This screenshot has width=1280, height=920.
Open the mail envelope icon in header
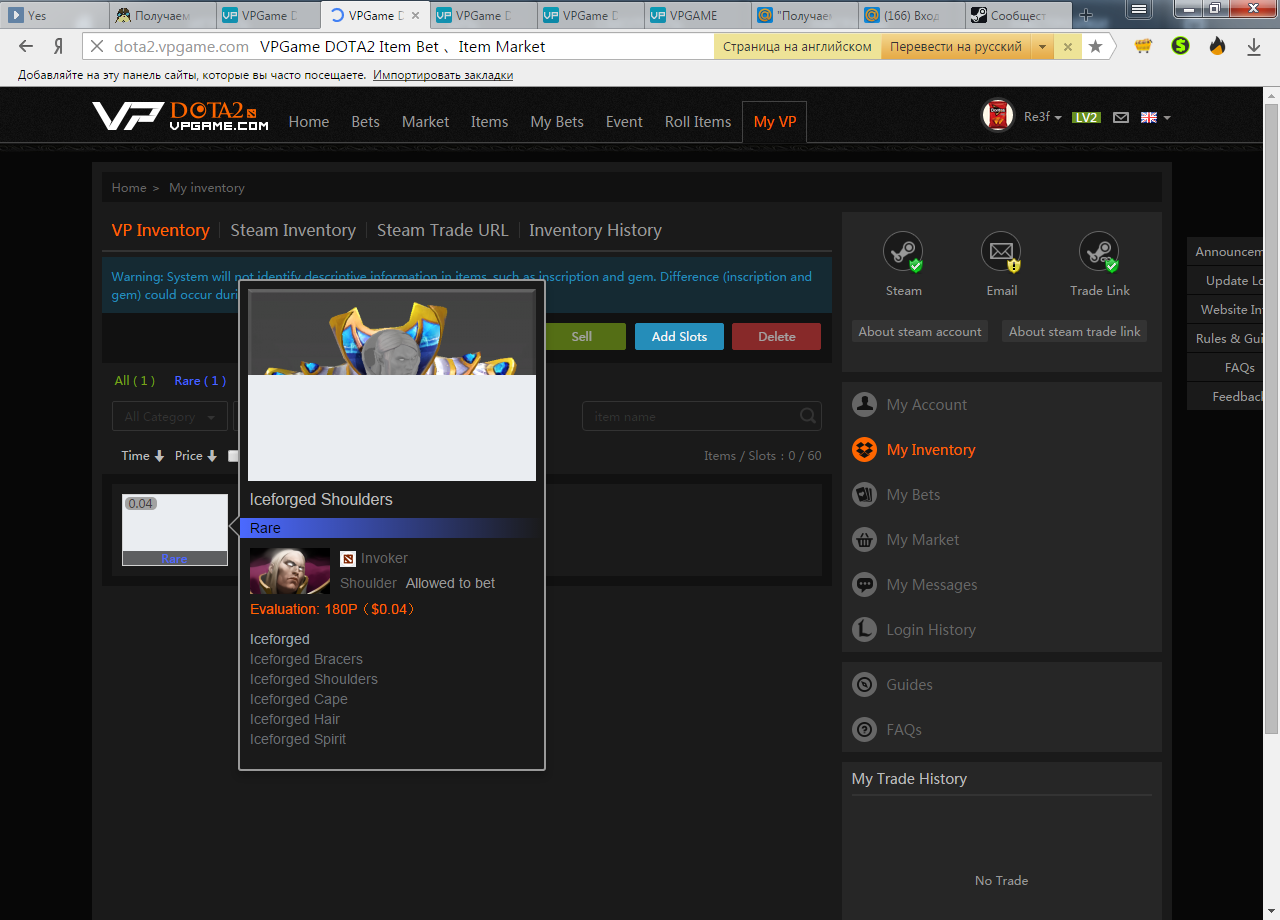1121,117
